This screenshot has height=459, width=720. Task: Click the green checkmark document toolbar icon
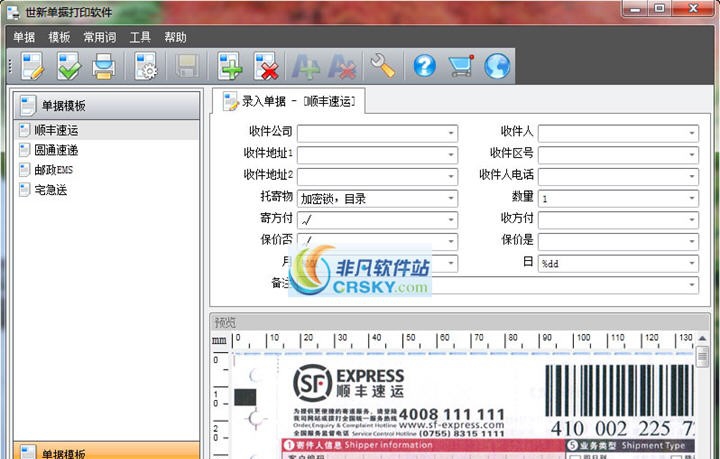pos(68,66)
